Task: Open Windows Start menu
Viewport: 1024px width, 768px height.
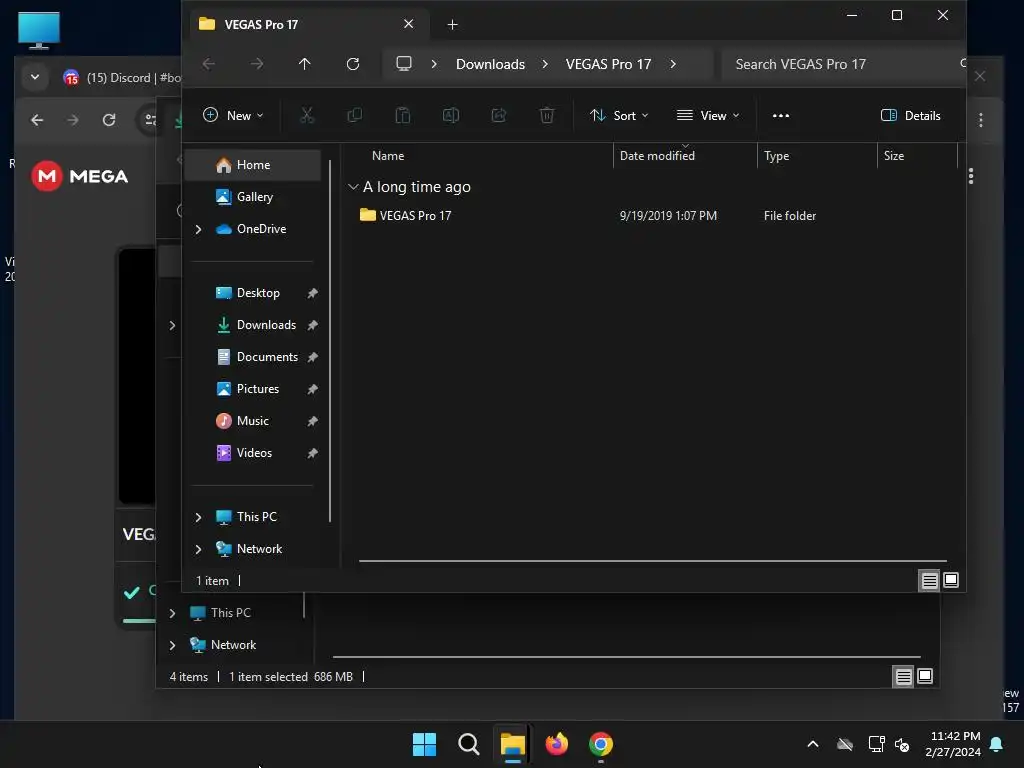Action: click(x=424, y=744)
